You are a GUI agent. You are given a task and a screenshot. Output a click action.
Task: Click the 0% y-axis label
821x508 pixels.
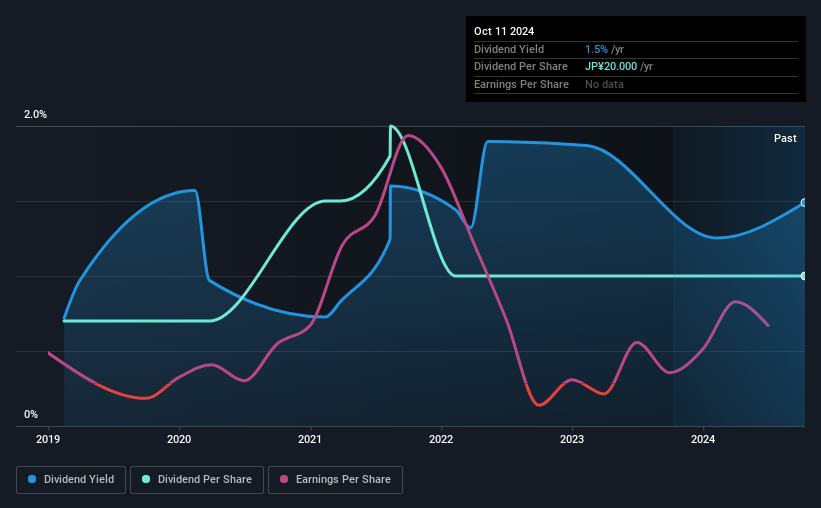click(31, 414)
